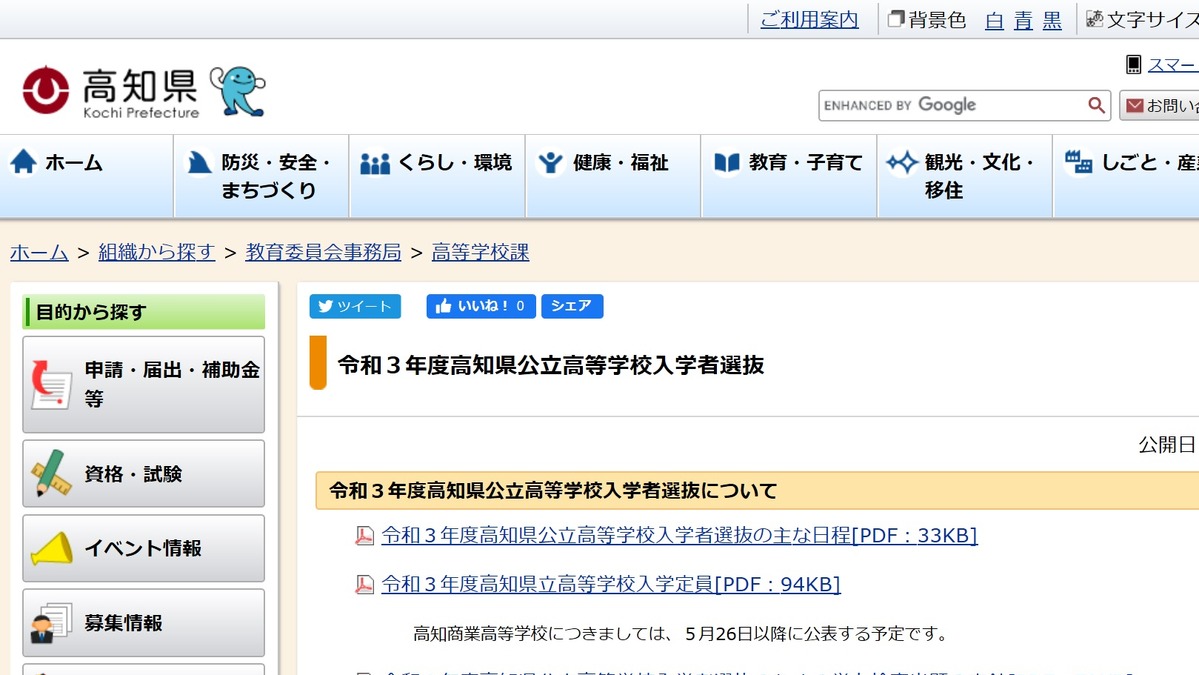Screen dimensions: 1199x675
Task: Click the person icon for 募集情報
Action: click(x=50, y=622)
